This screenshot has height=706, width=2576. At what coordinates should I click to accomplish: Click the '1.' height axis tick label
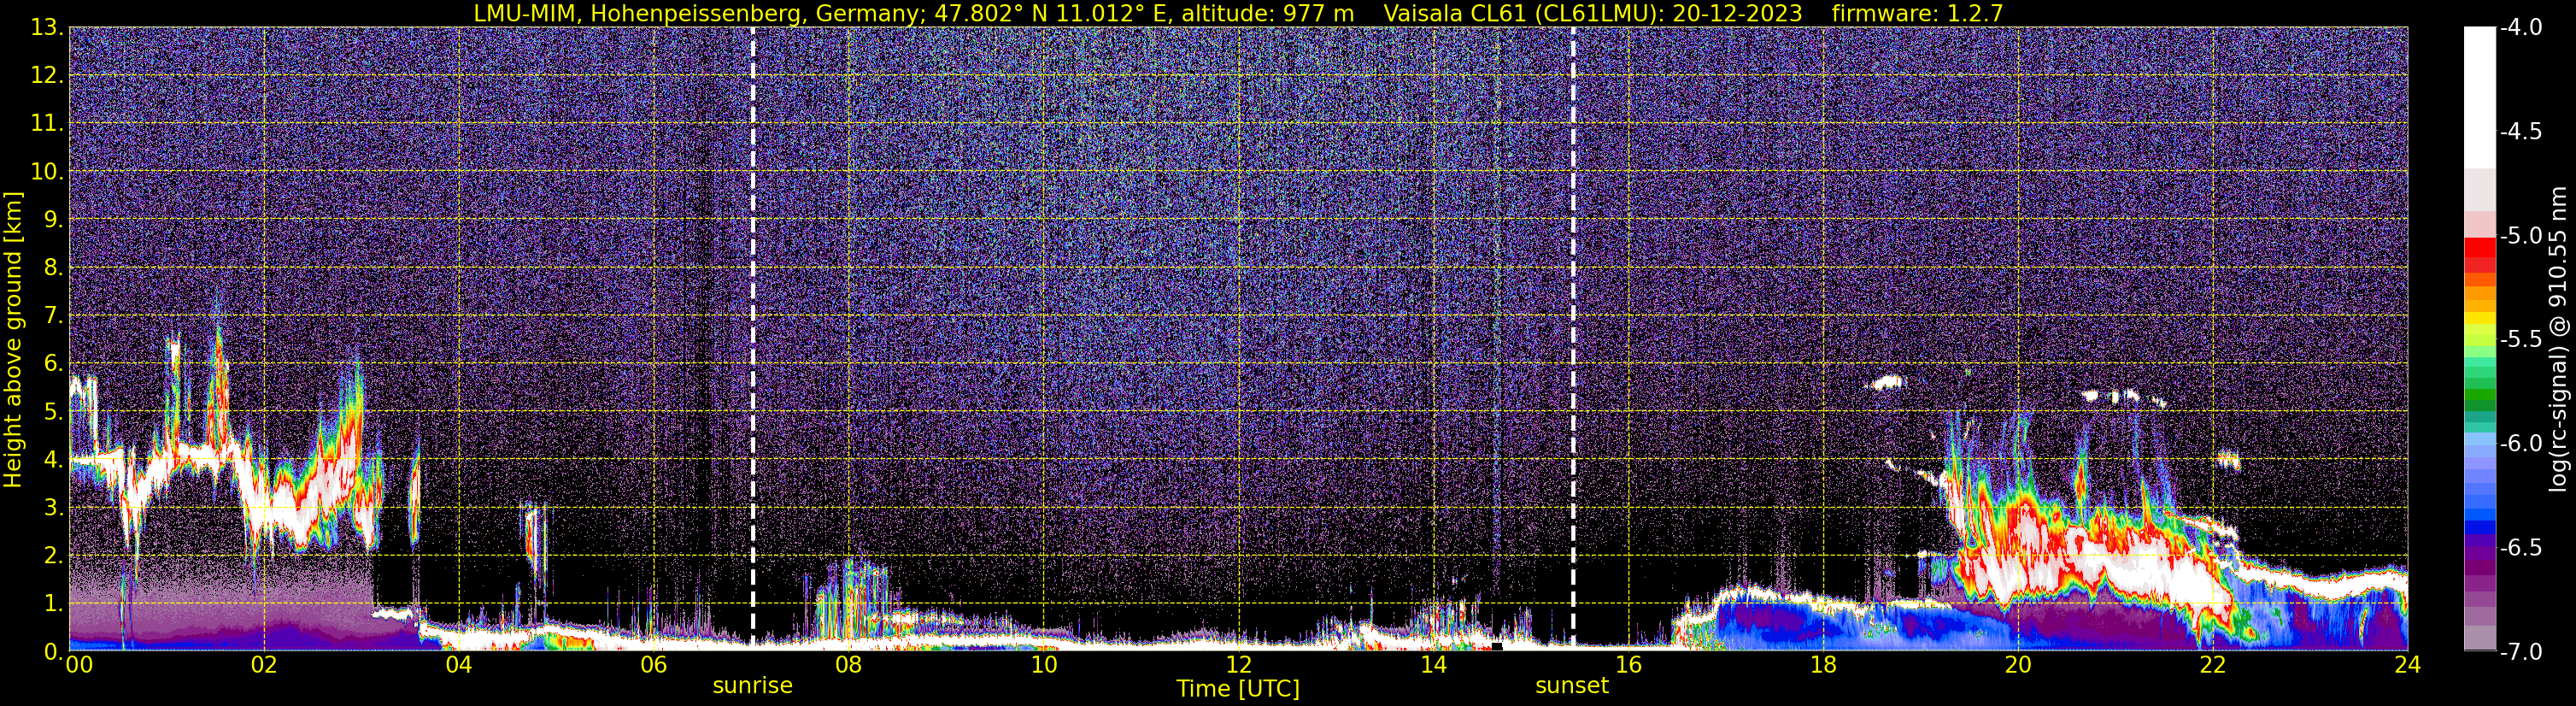(x=54, y=604)
